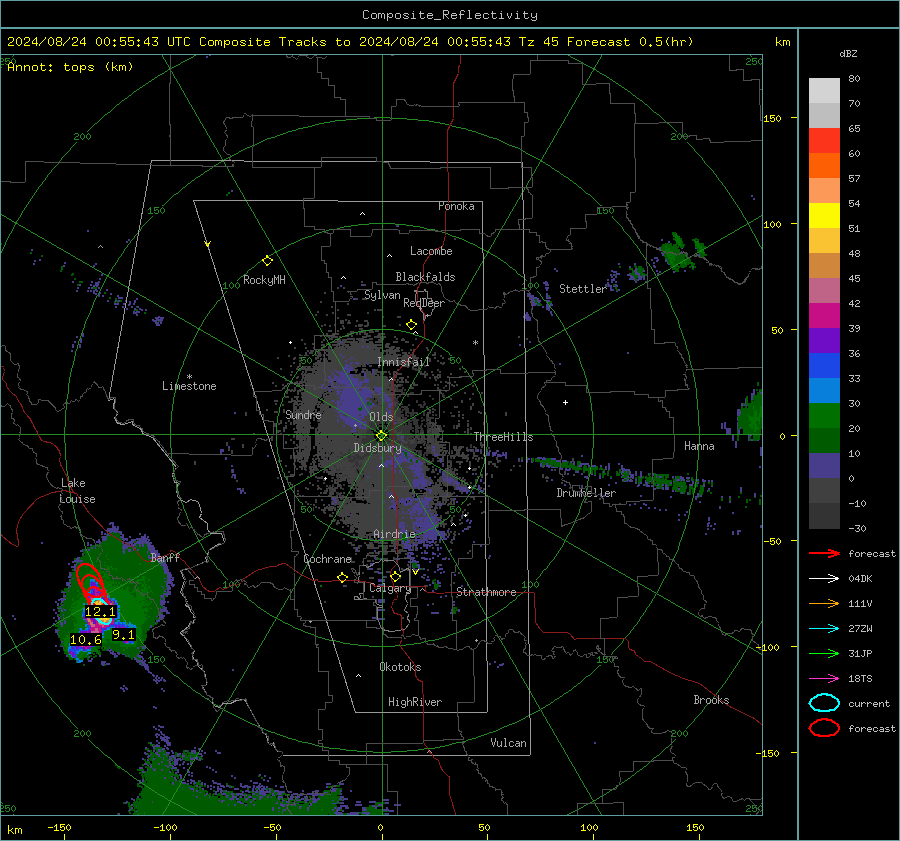Click the Blackfalds label
The width and height of the screenshot is (900, 841).
coord(425,277)
